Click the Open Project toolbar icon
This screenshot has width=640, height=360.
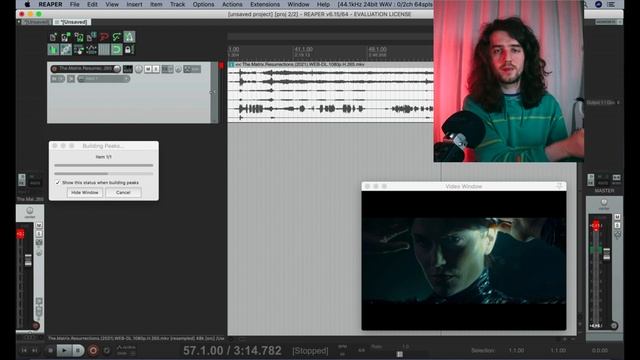pos(66,37)
